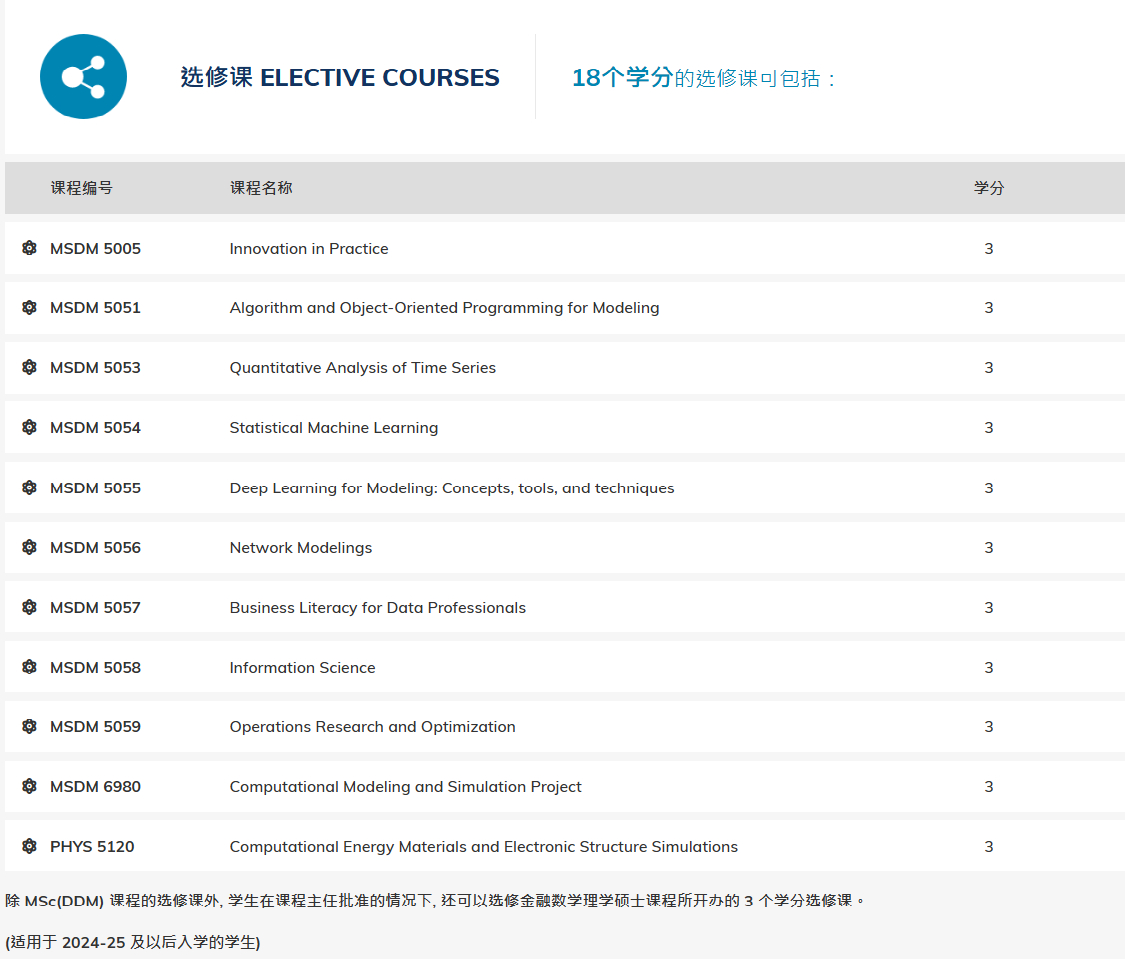The image size is (1125, 959).
Task: Open the MSDM 5055 course code
Action: coord(95,488)
